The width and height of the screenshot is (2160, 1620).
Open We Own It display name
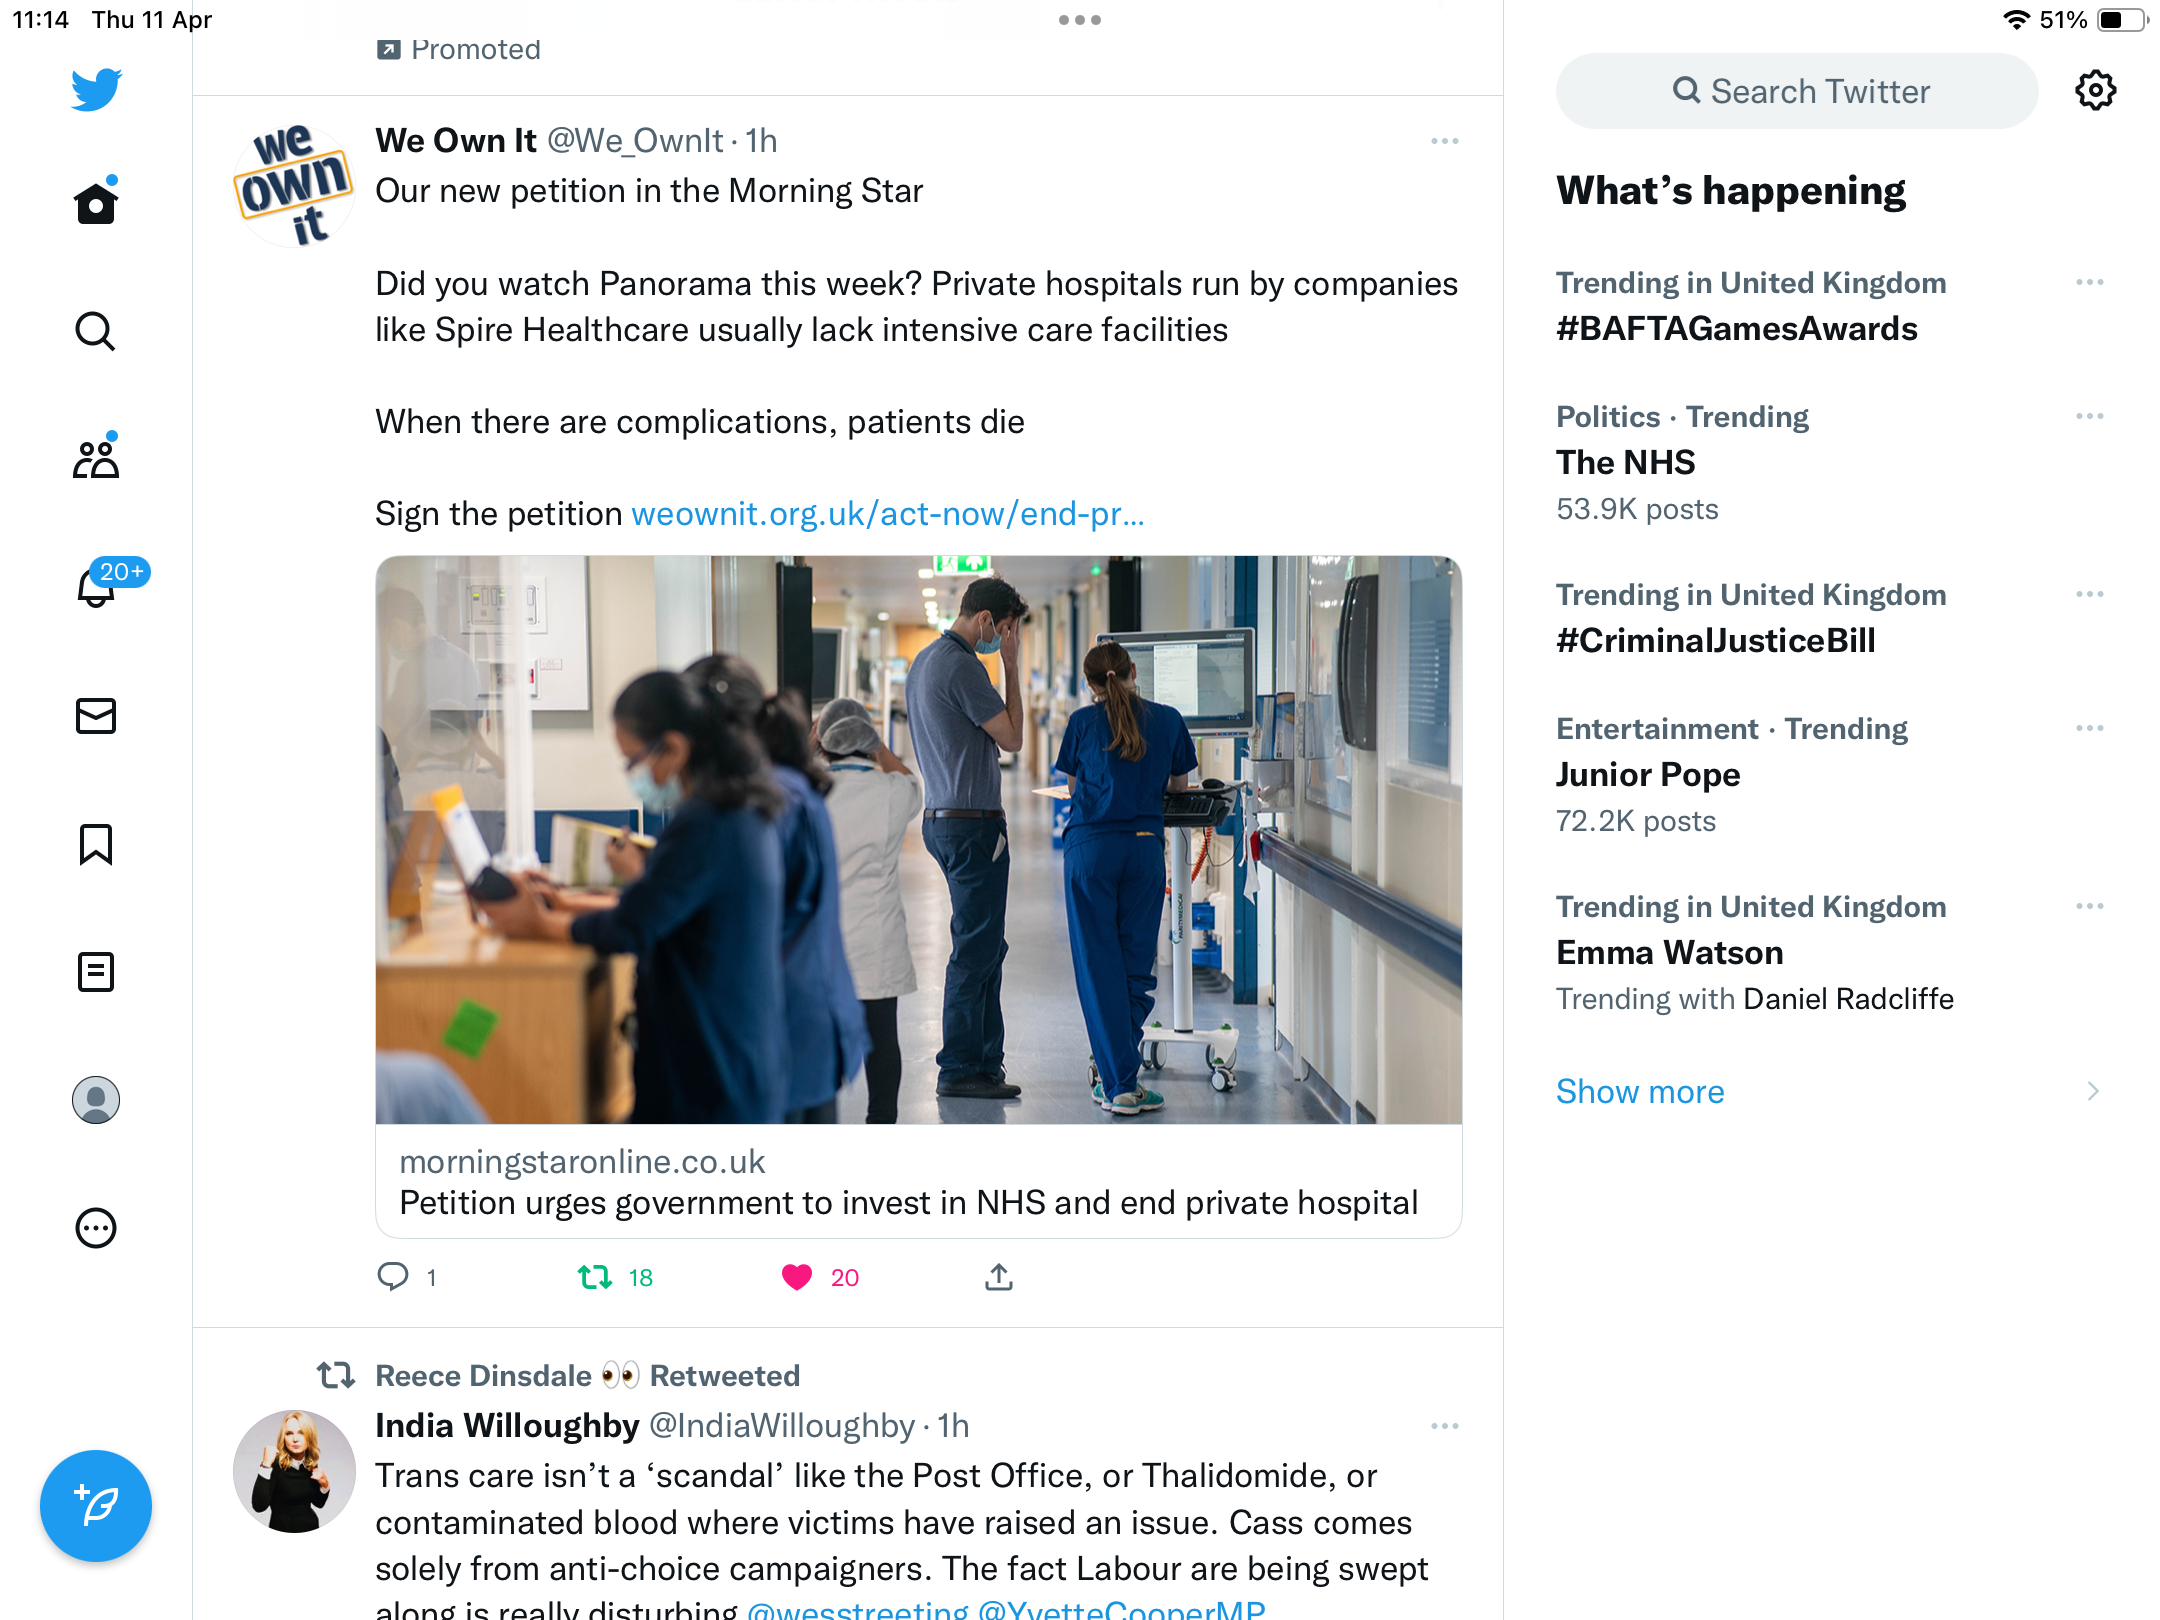[456, 141]
